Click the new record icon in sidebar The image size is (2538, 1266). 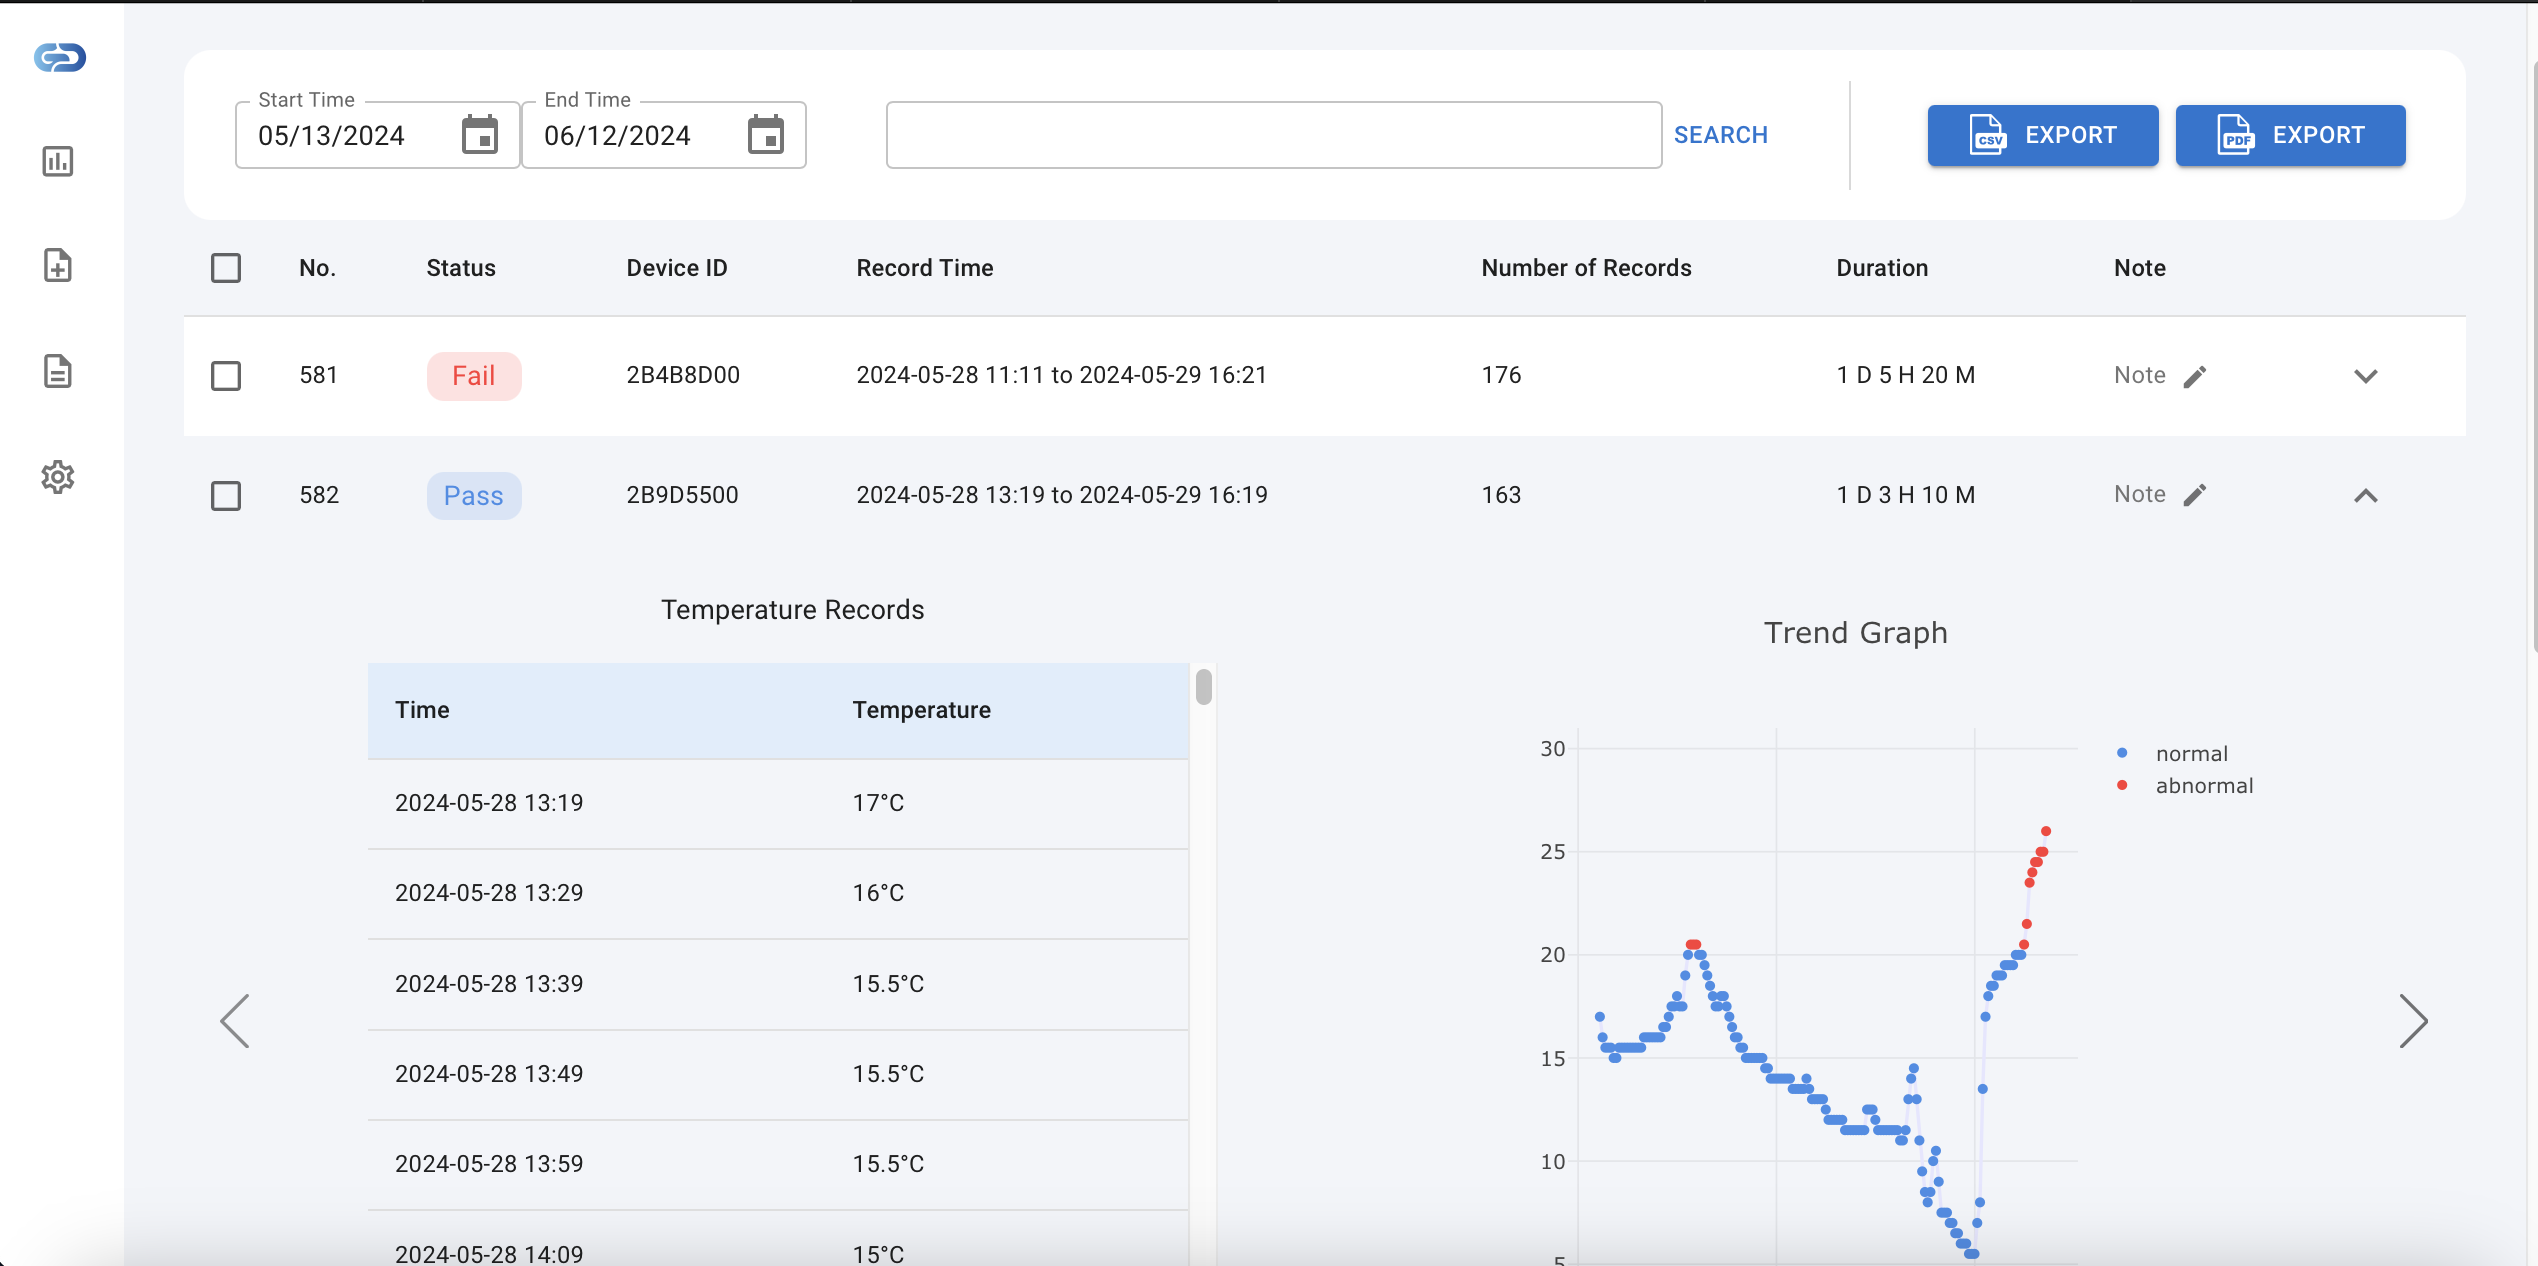(60, 266)
